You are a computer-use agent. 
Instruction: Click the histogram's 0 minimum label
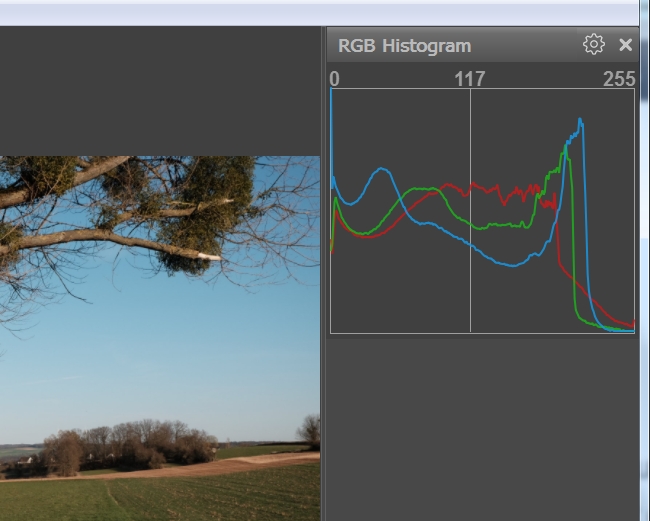pos(335,79)
